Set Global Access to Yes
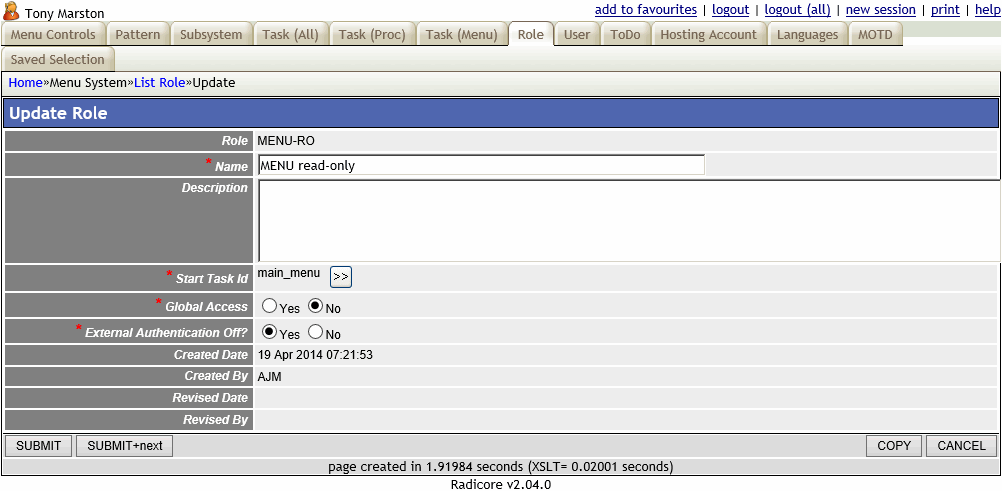The width and height of the screenshot is (1002, 491). (x=269, y=306)
